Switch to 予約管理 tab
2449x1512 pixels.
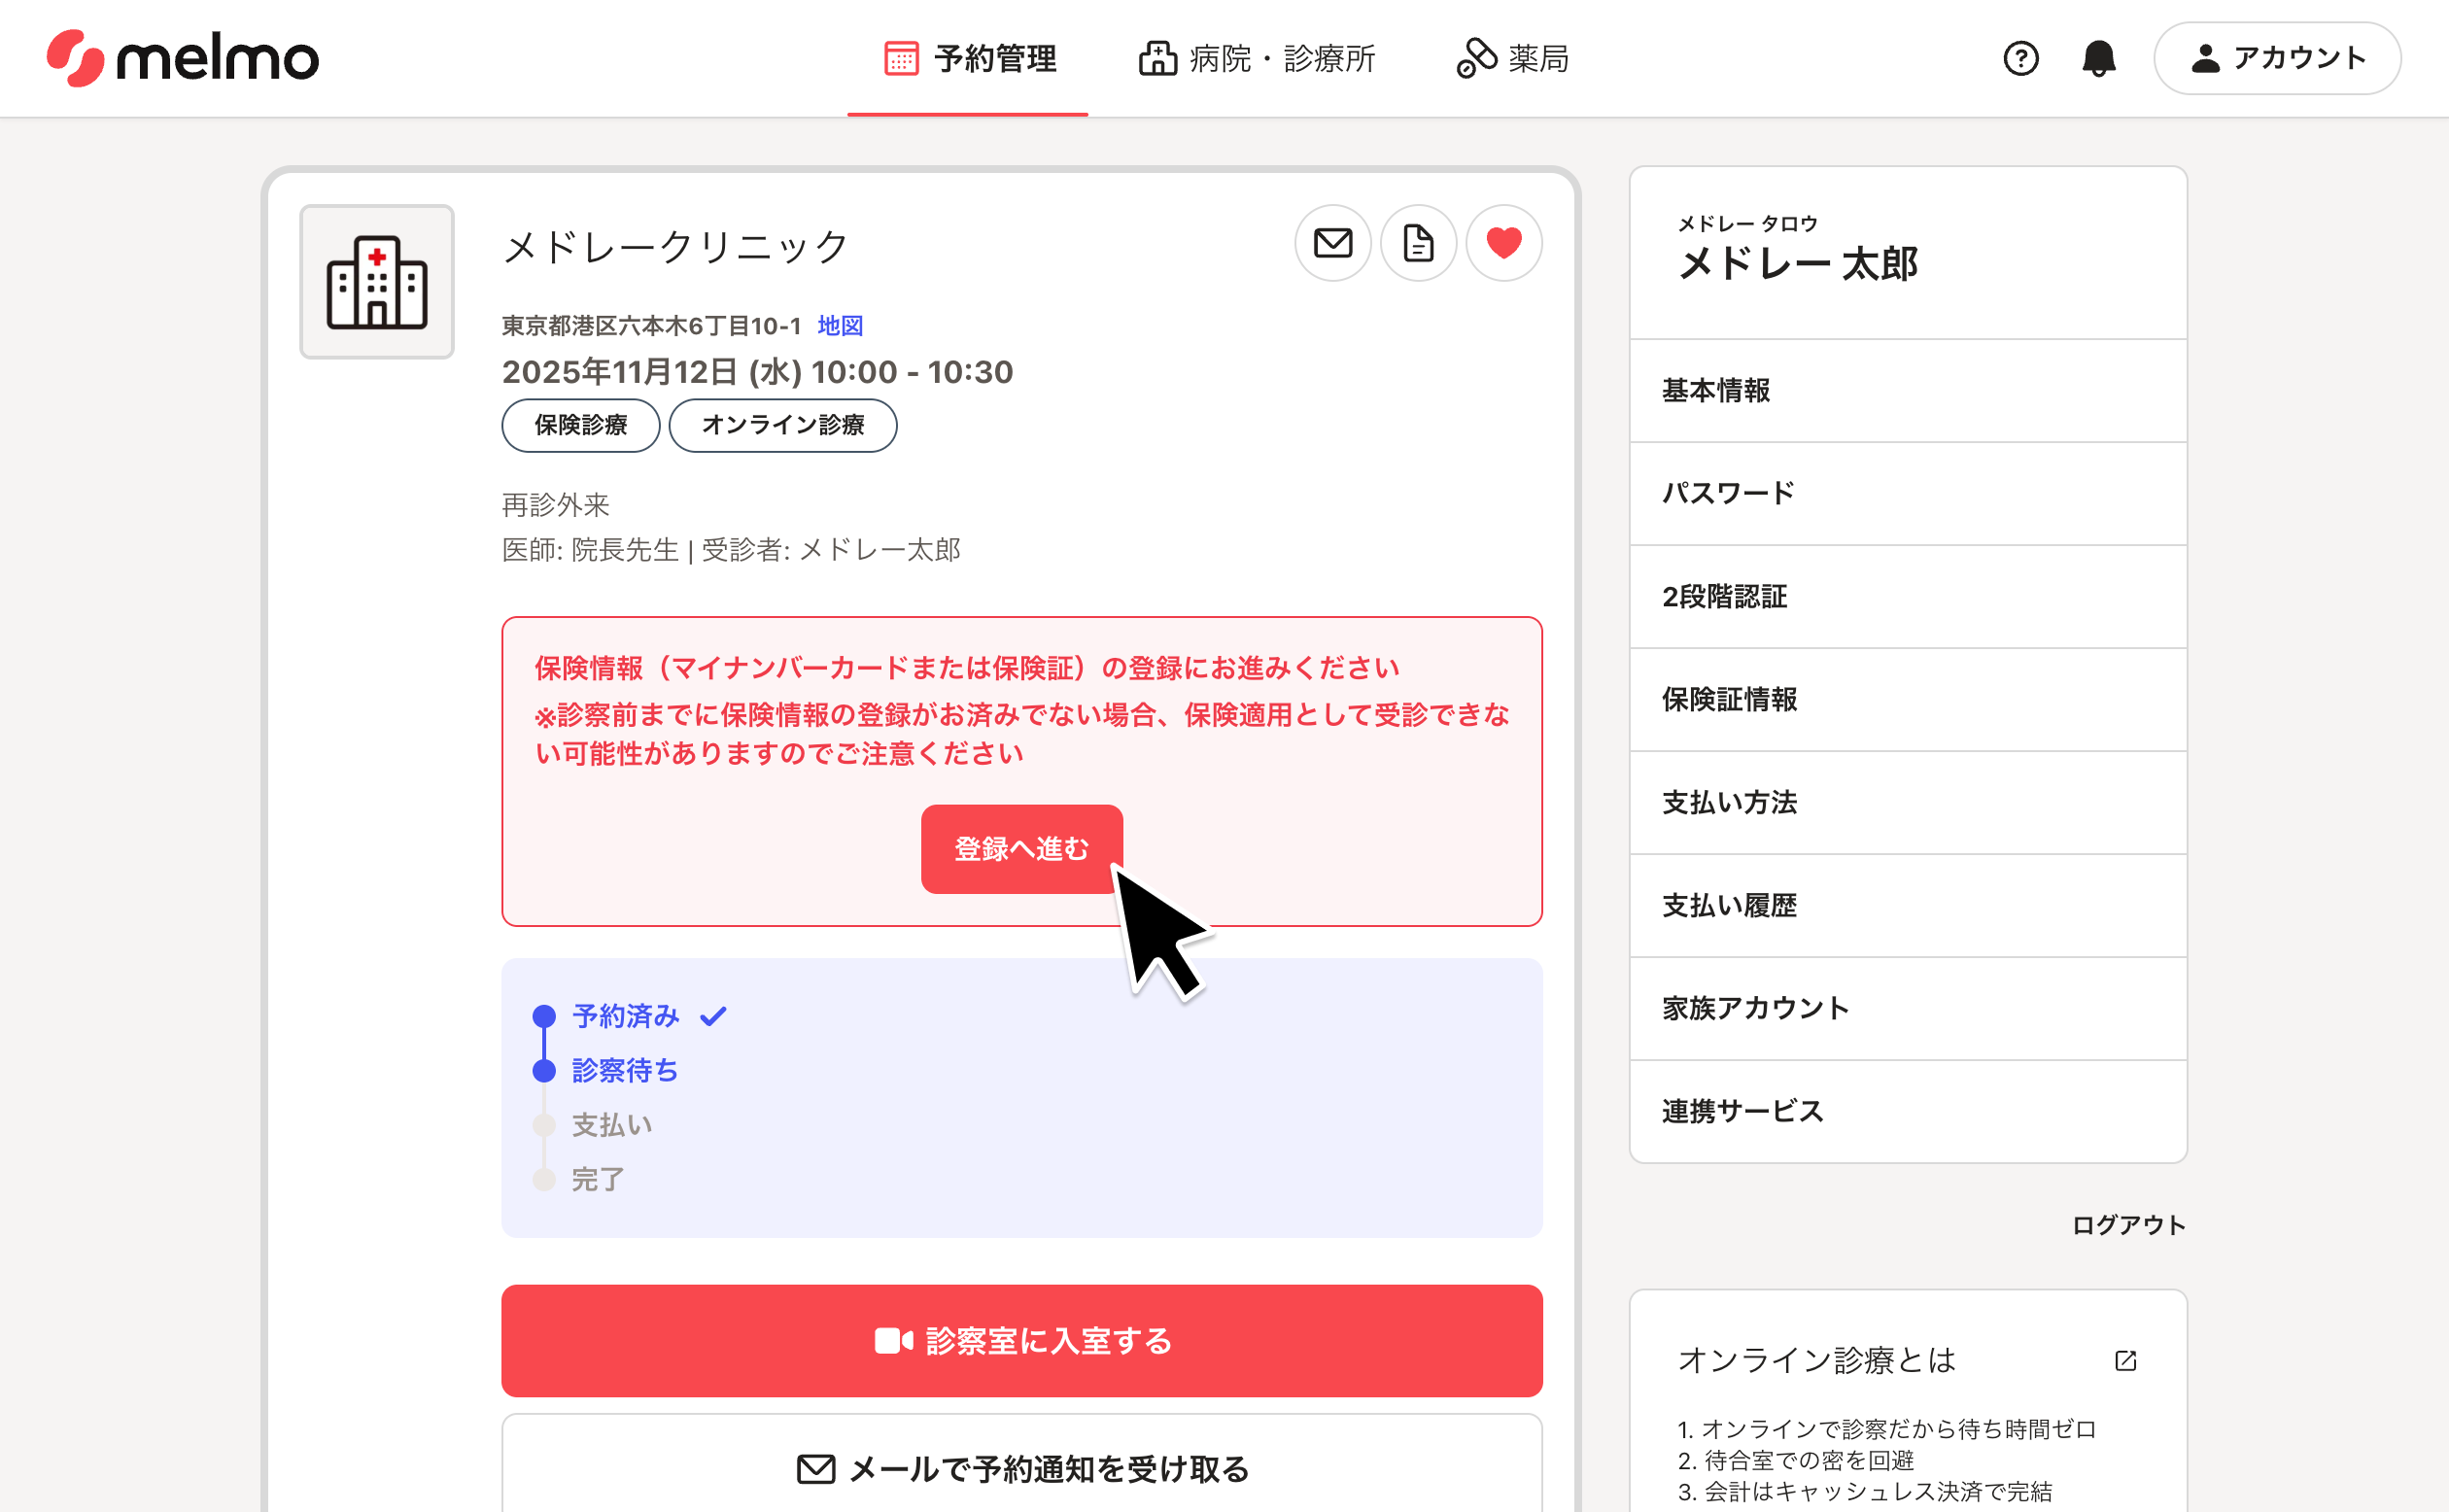[968, 58]
